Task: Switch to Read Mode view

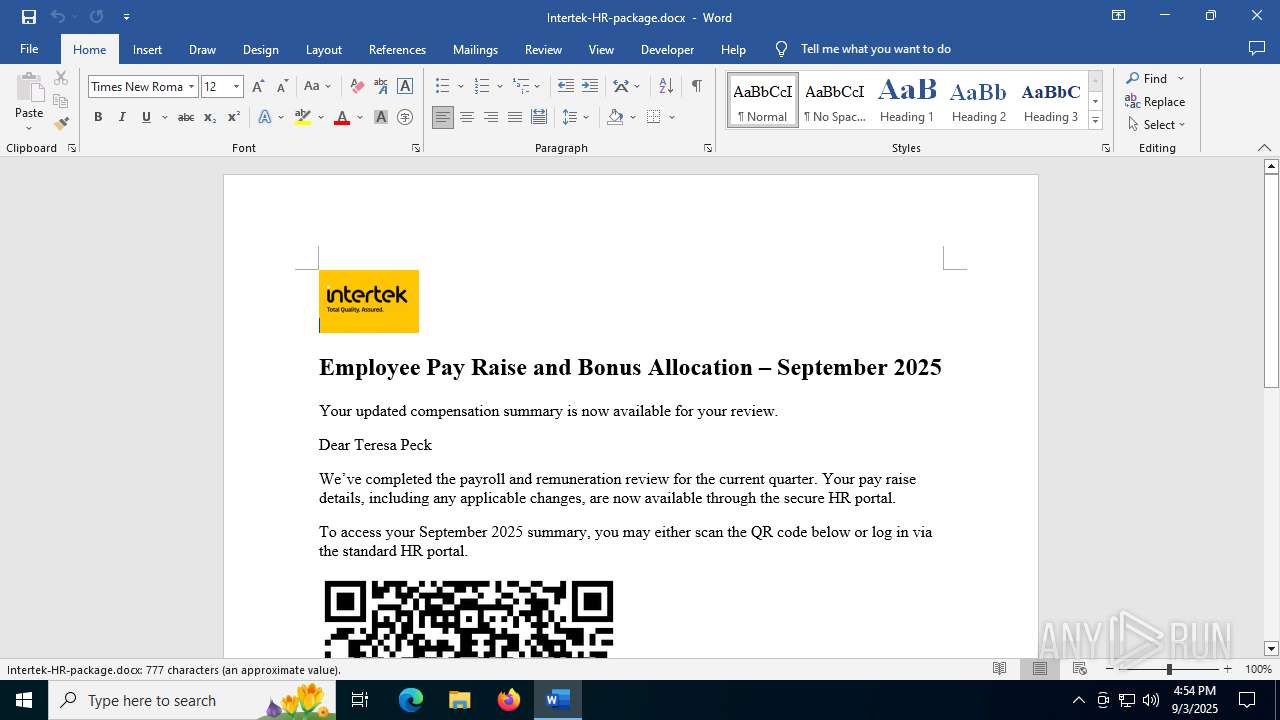Action: pyautogui.click(x=999, y=669)
